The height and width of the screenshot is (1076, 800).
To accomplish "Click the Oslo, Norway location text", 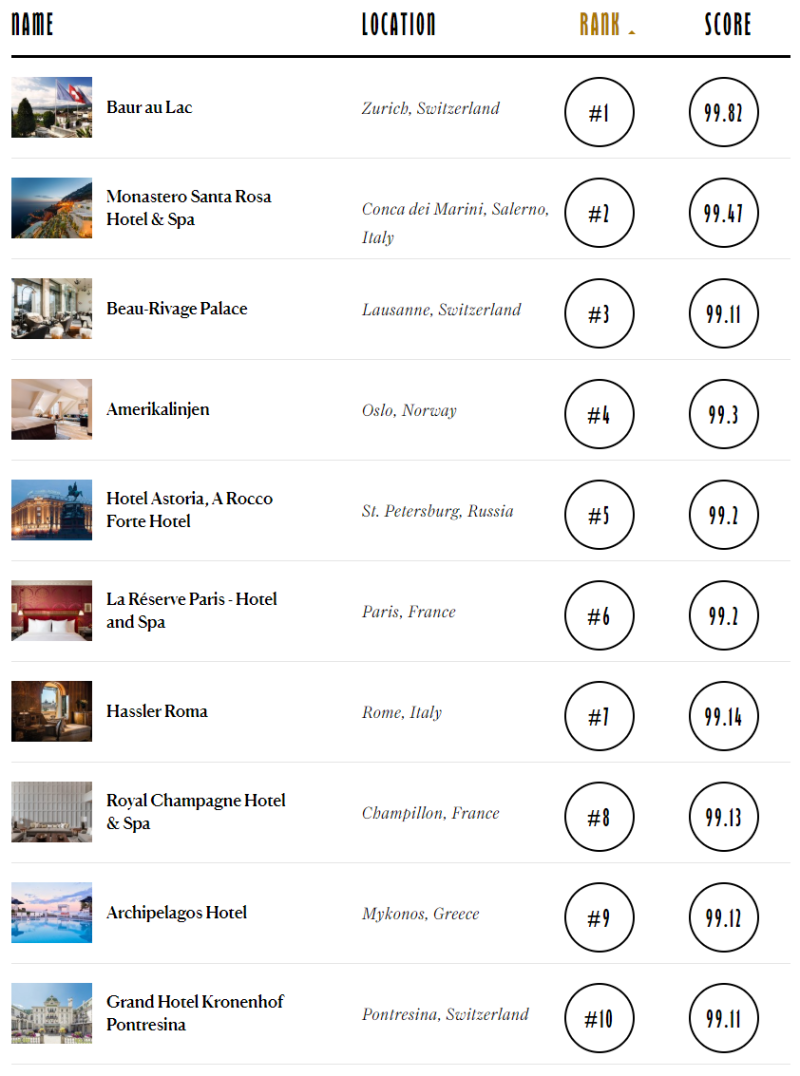I will pyautogui.click(x=409, y=410).
